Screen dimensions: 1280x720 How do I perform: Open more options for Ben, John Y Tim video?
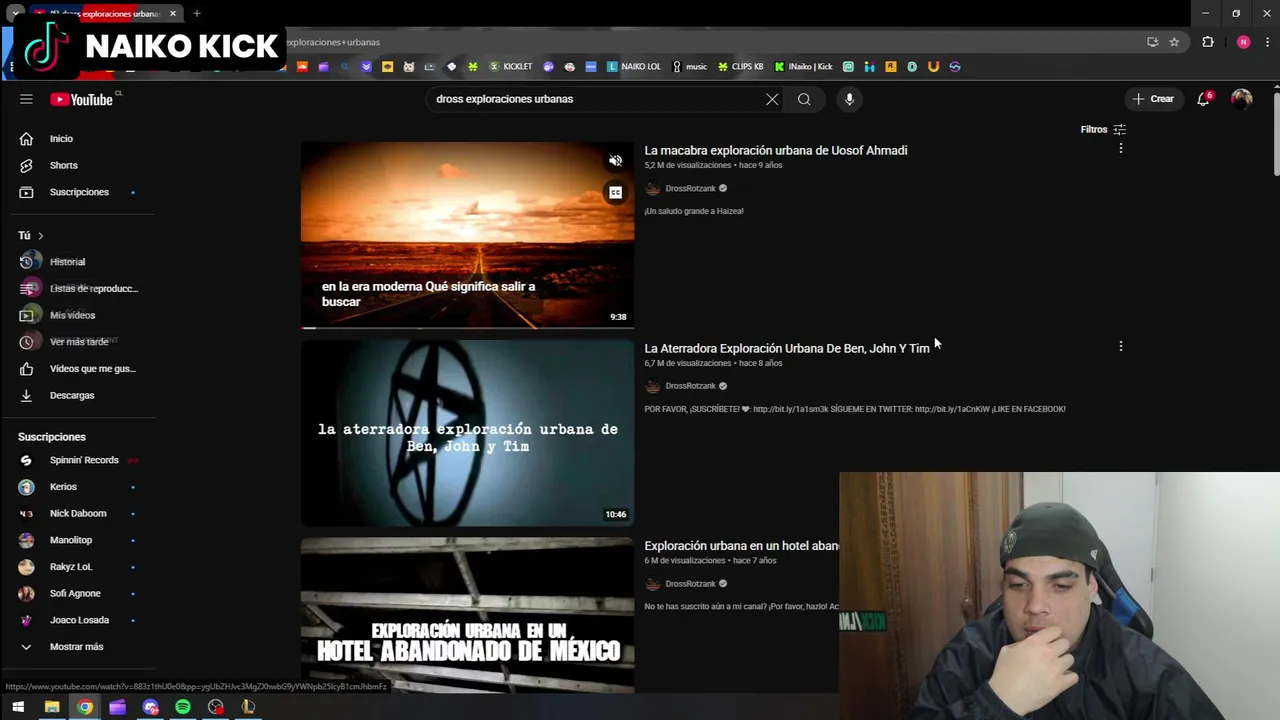coord(1121,346)
